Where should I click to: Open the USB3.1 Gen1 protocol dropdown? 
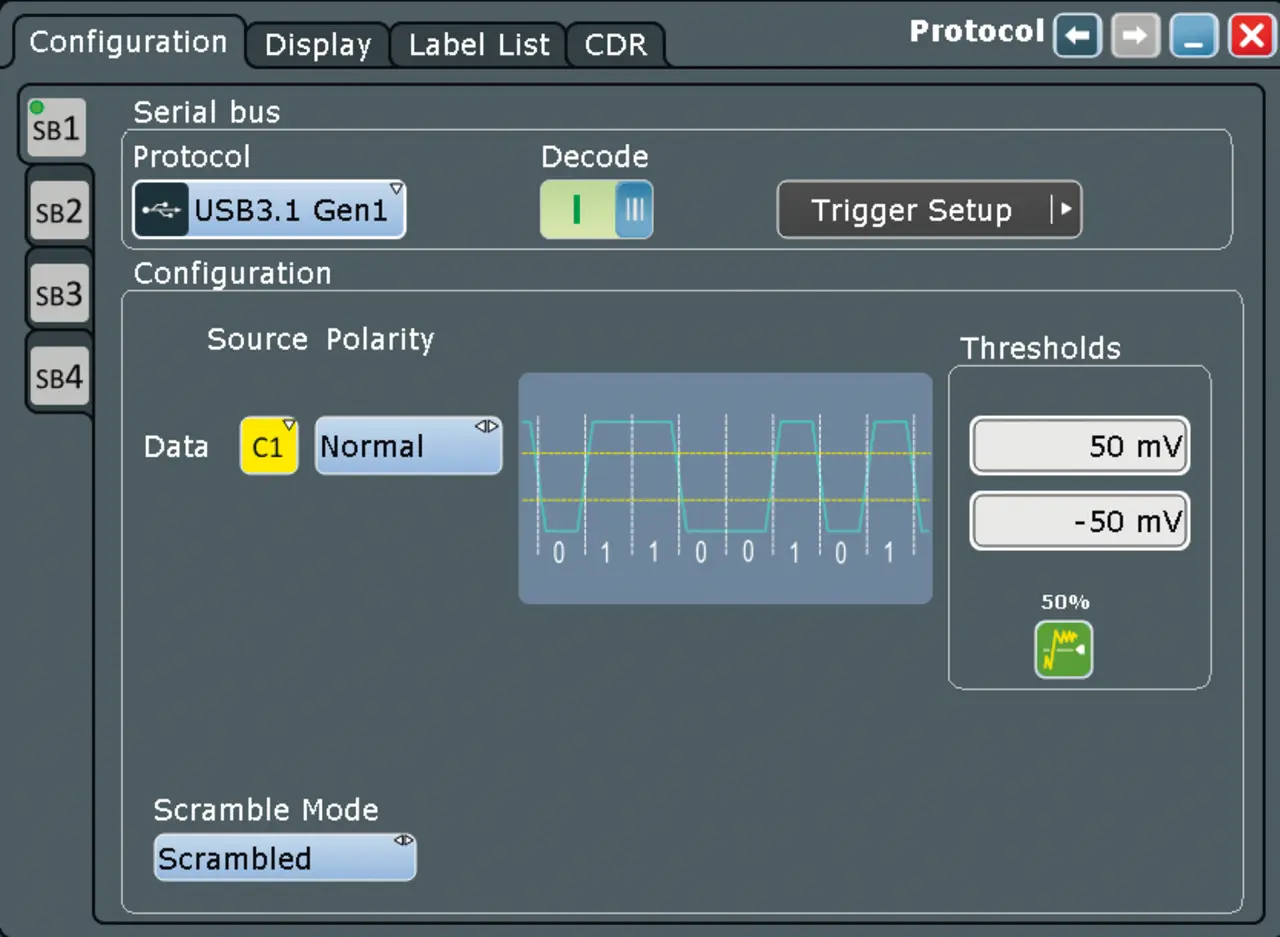pos(296,210)
